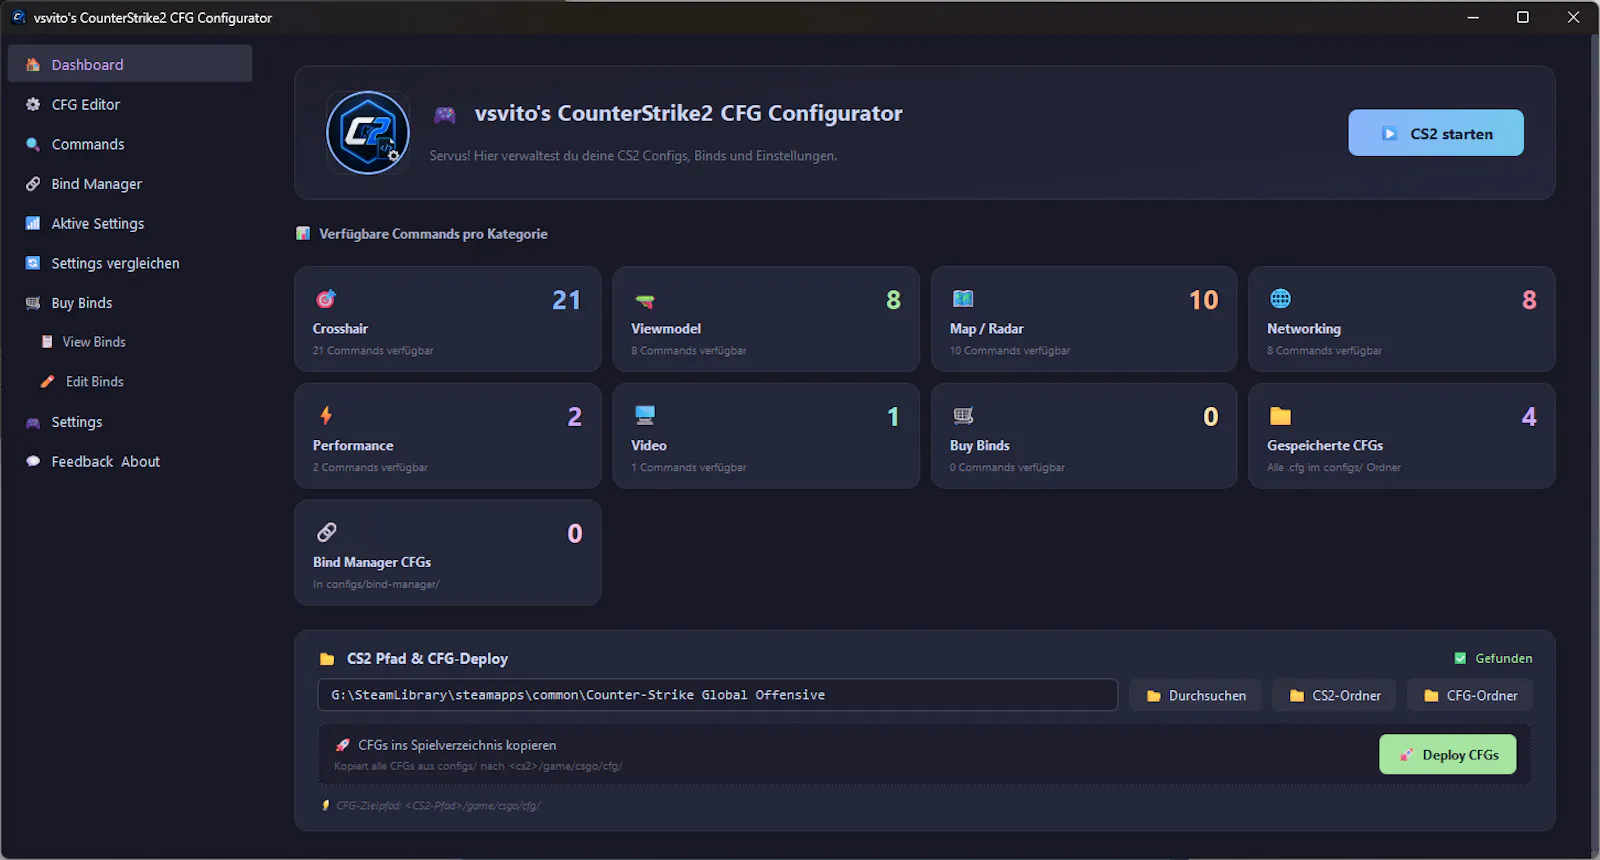The width and height of the screenshot is (1600, 860).
Task: Click the Aktive Settings chart icon
Action: (33, 224)
